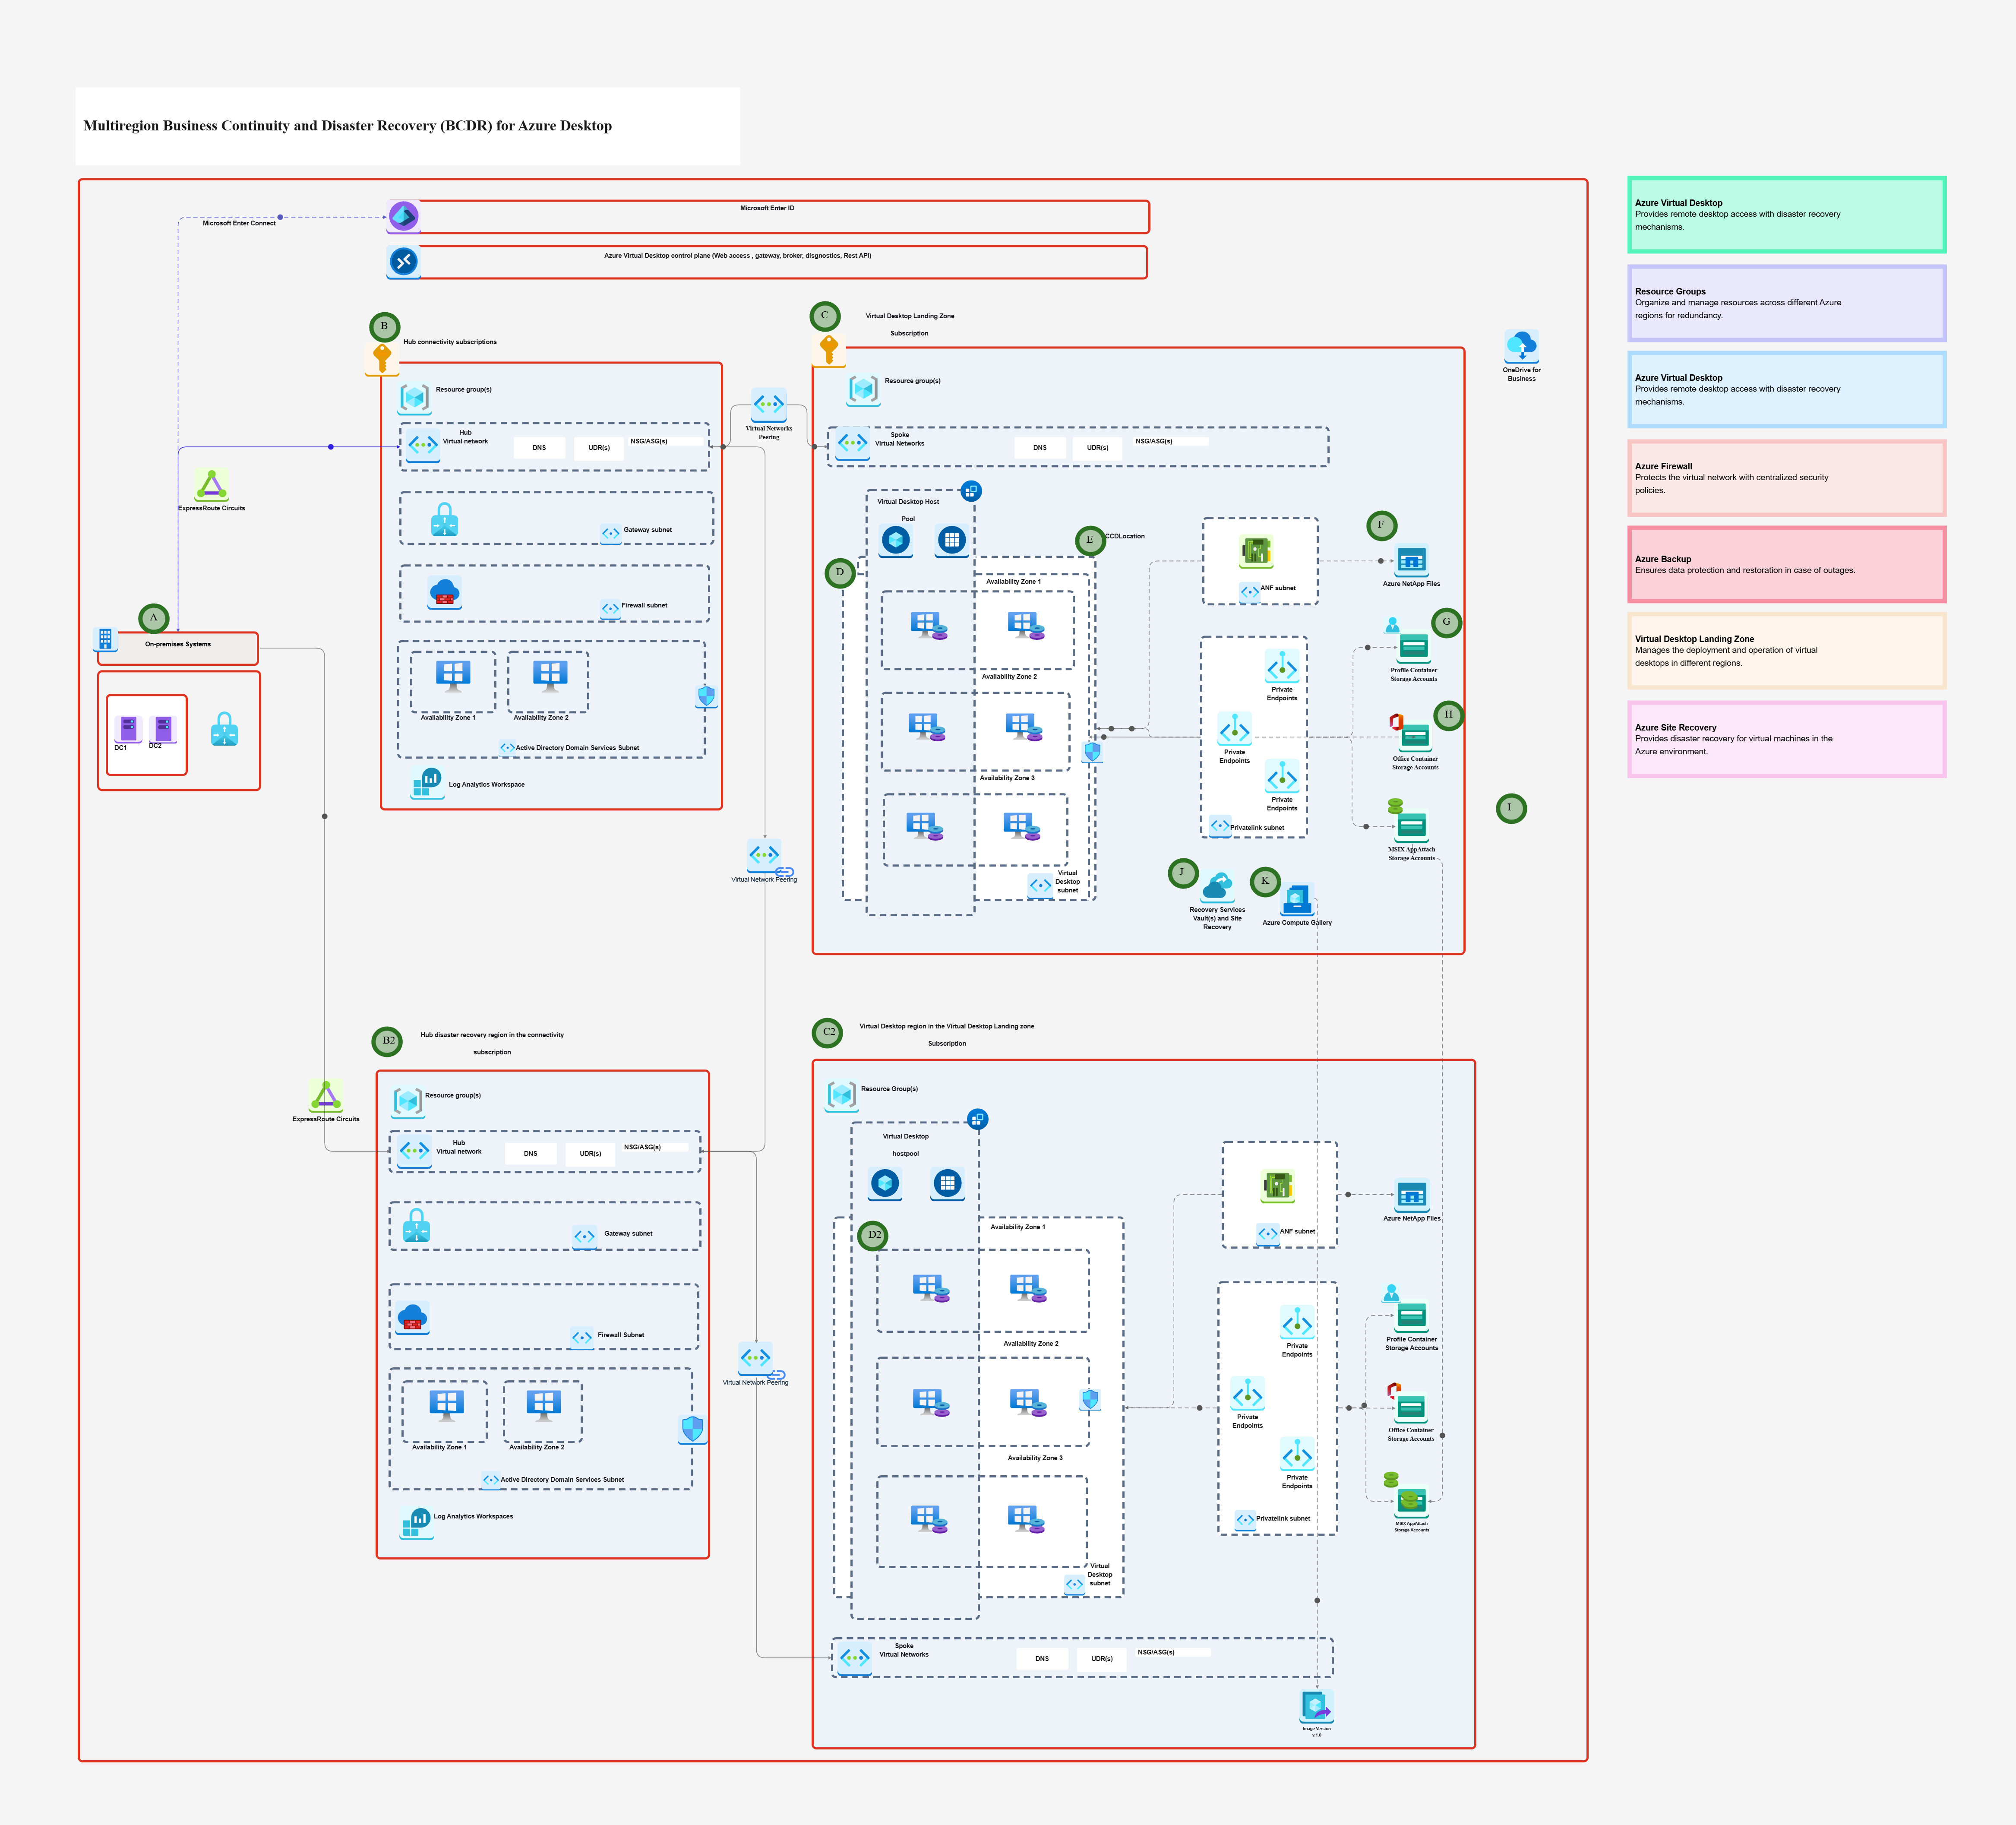Screen dimensions: 2016x1825
Task: Click the "Hub connectivity subscriptions" label
Action: (450, 342)
